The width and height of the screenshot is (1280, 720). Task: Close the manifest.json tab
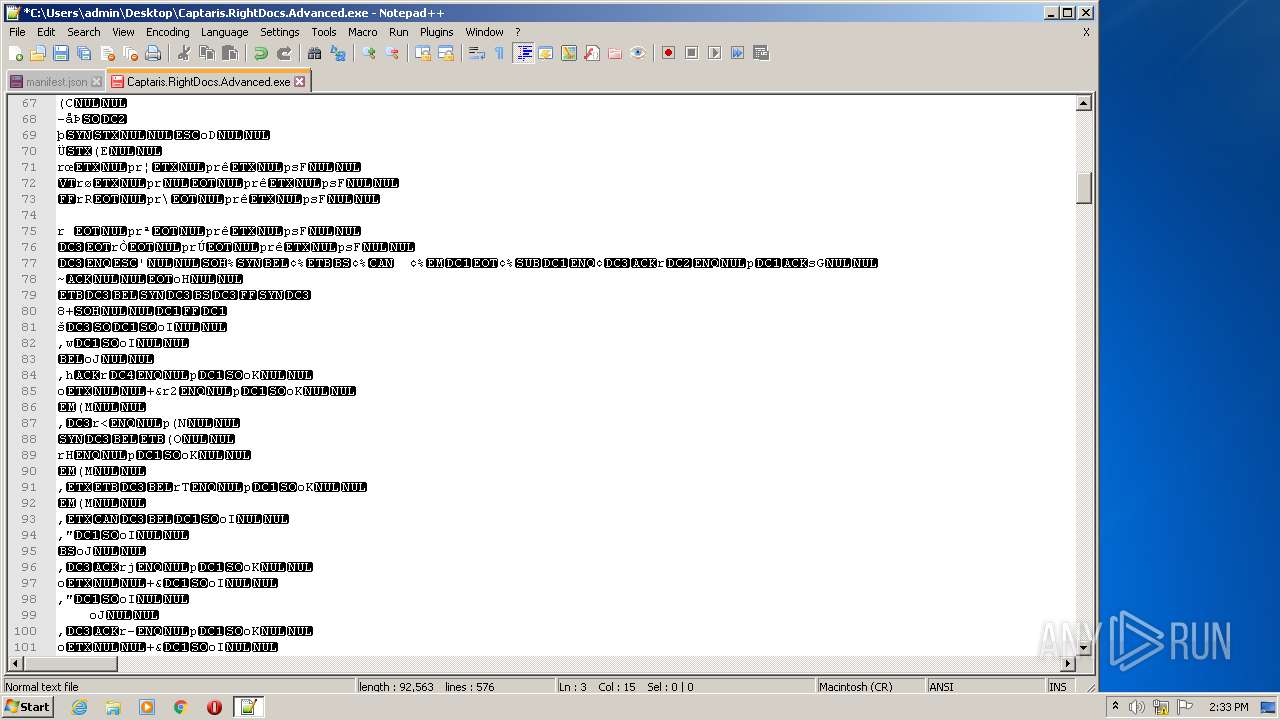(x=96, y=82)
